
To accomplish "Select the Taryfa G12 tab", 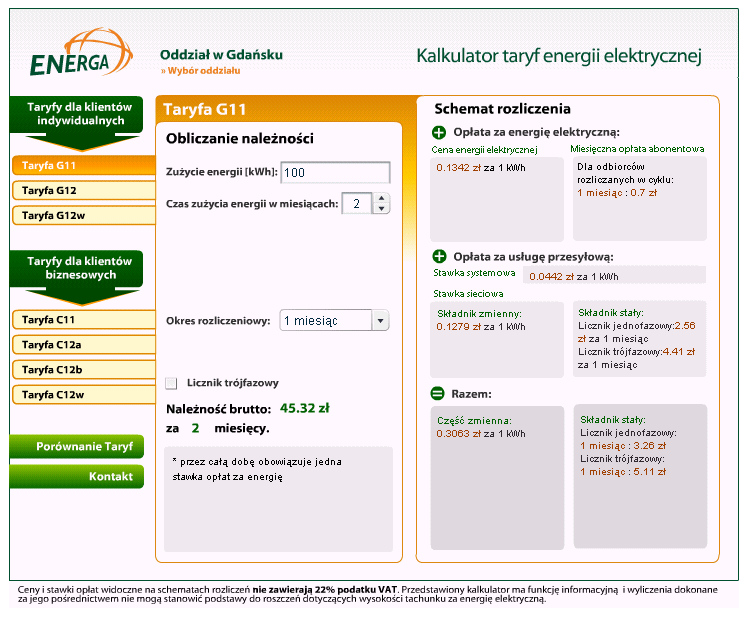I will coord(84,190).
